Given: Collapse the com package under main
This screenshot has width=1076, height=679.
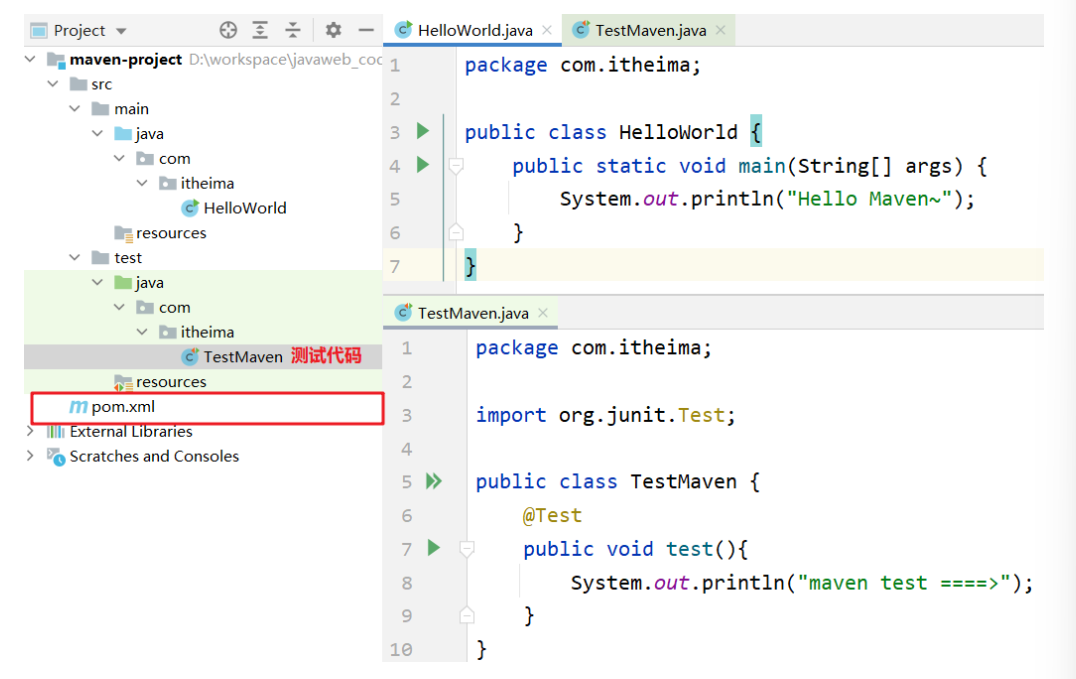Looking at the screenshot, I should point(119,159).
